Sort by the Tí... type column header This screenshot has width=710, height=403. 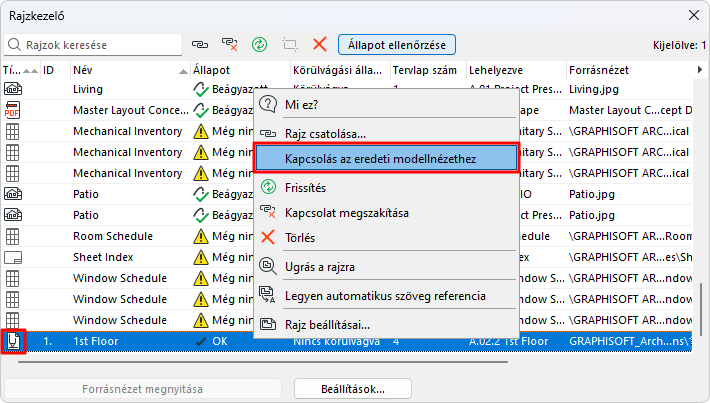20,70
